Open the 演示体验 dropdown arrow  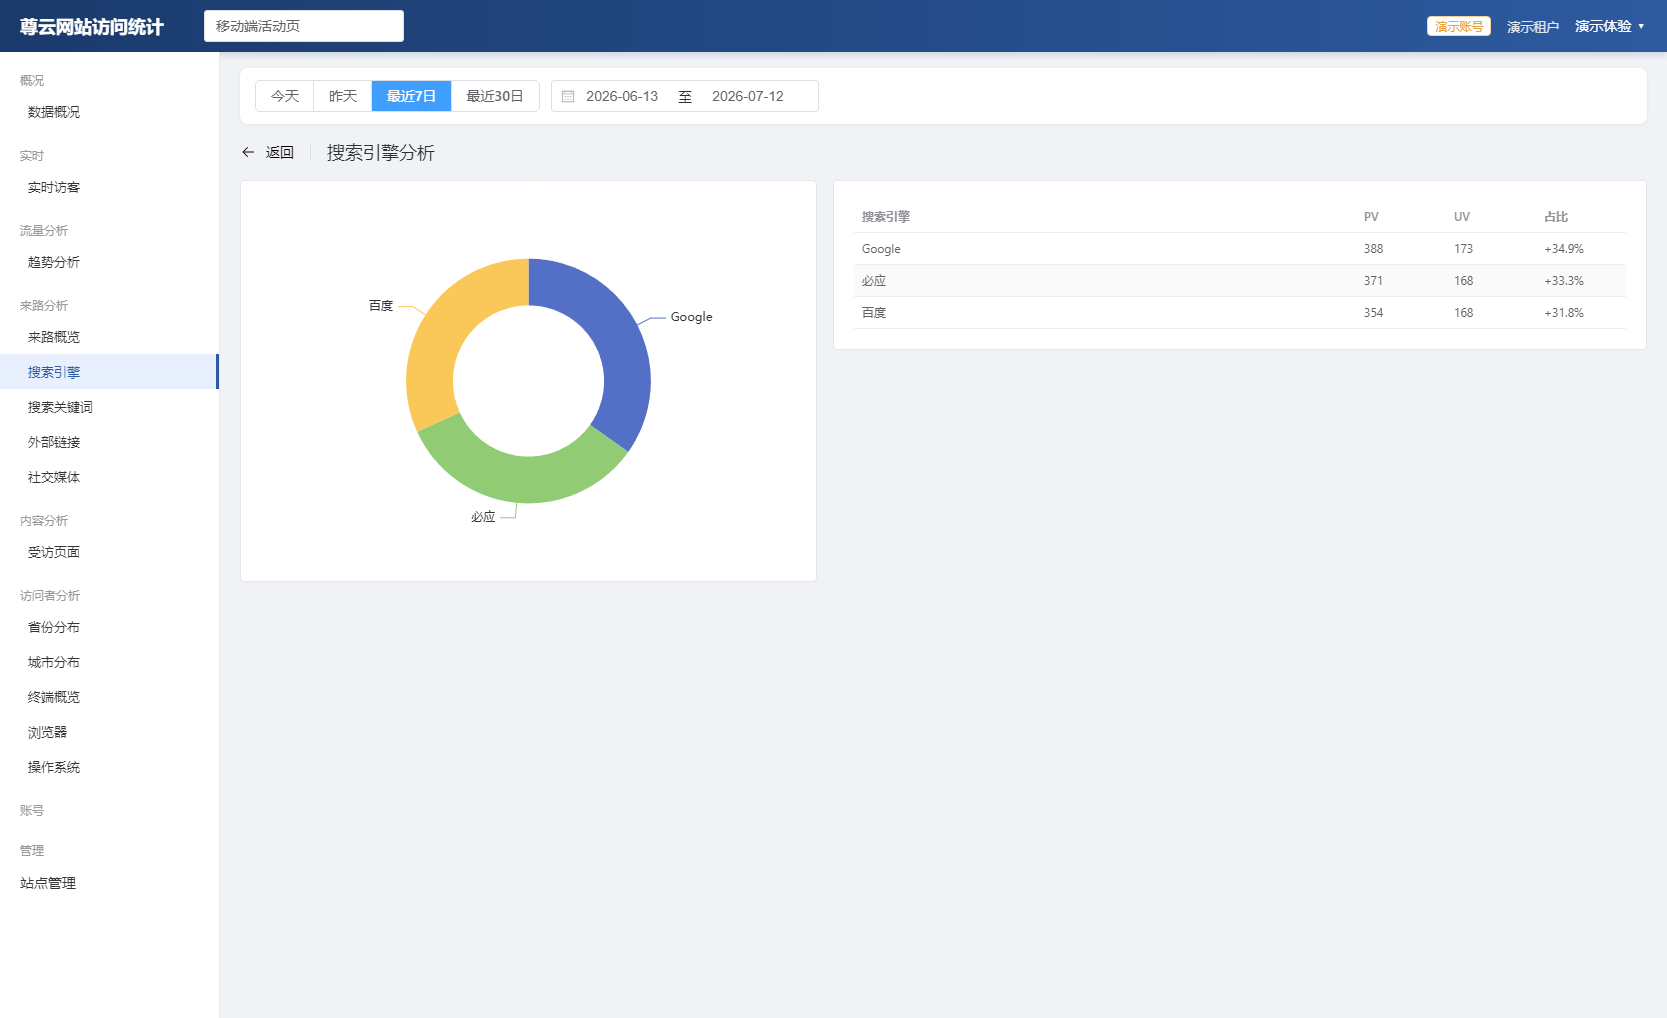1641,26
